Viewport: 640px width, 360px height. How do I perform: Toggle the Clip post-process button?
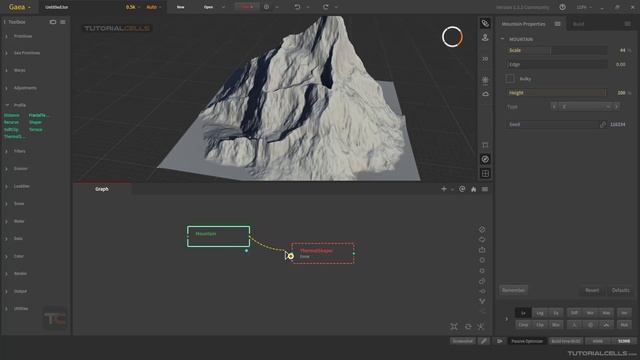pos(540,325)
